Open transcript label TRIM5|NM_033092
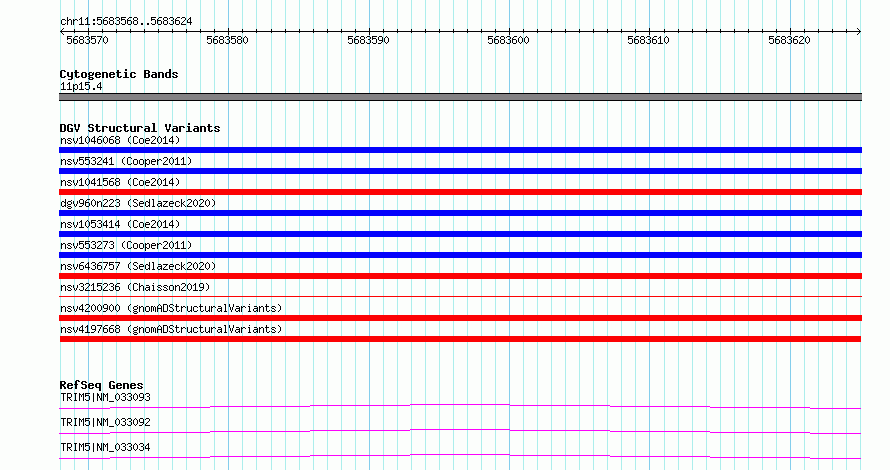The image size is (890, 470). 105,422
